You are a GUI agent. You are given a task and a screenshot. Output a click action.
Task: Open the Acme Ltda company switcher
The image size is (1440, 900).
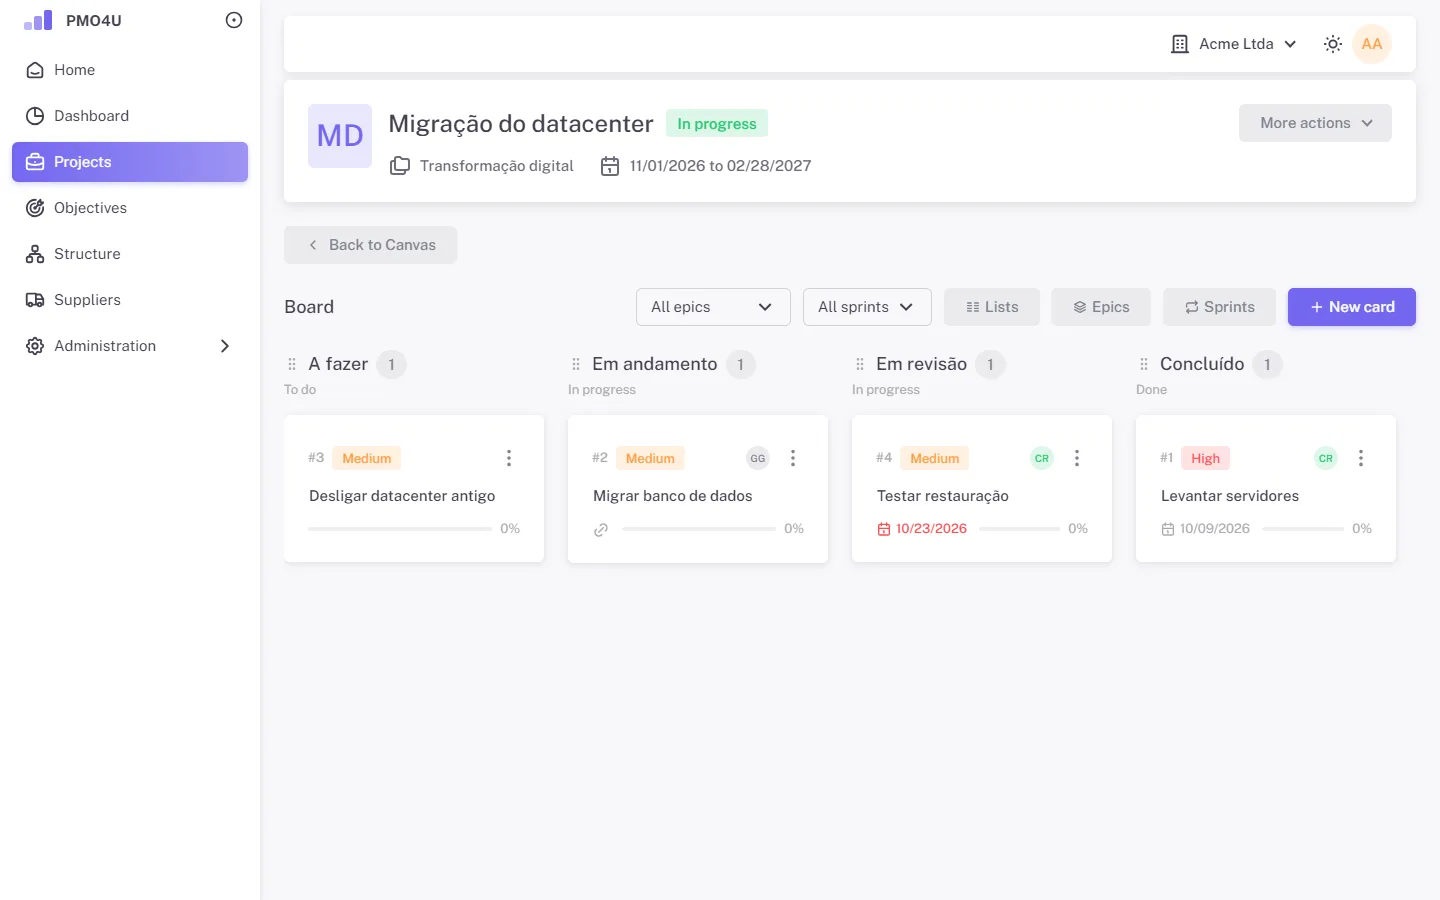[1234, 44]
